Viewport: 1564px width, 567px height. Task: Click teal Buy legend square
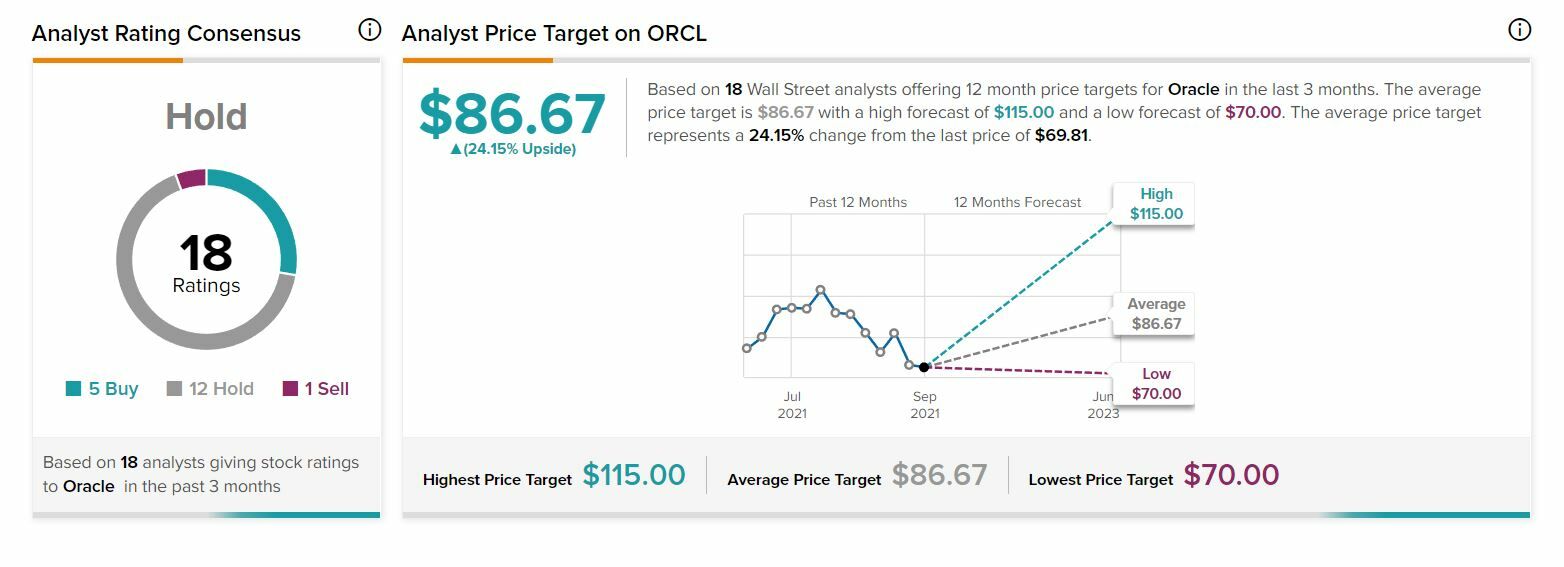click(x=73, y=389)
